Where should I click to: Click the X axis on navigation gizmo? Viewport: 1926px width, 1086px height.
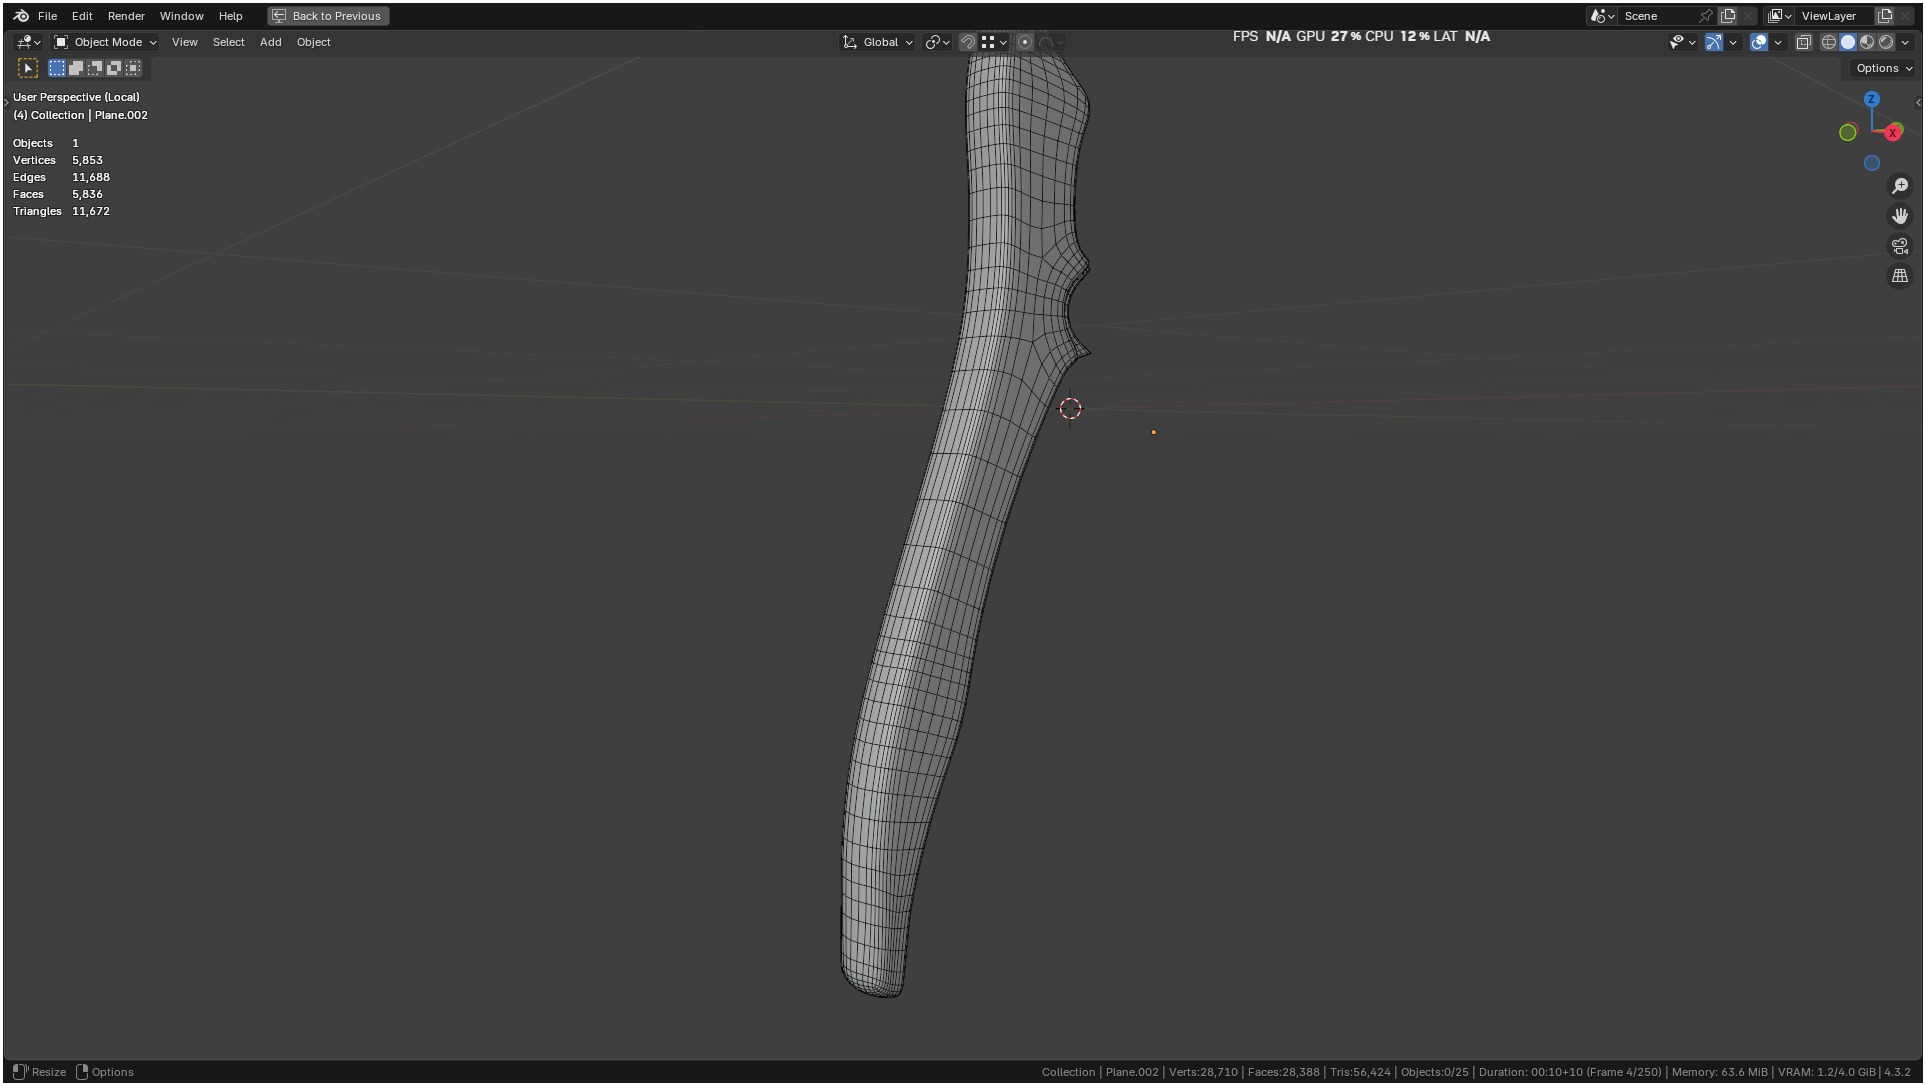1893,132
